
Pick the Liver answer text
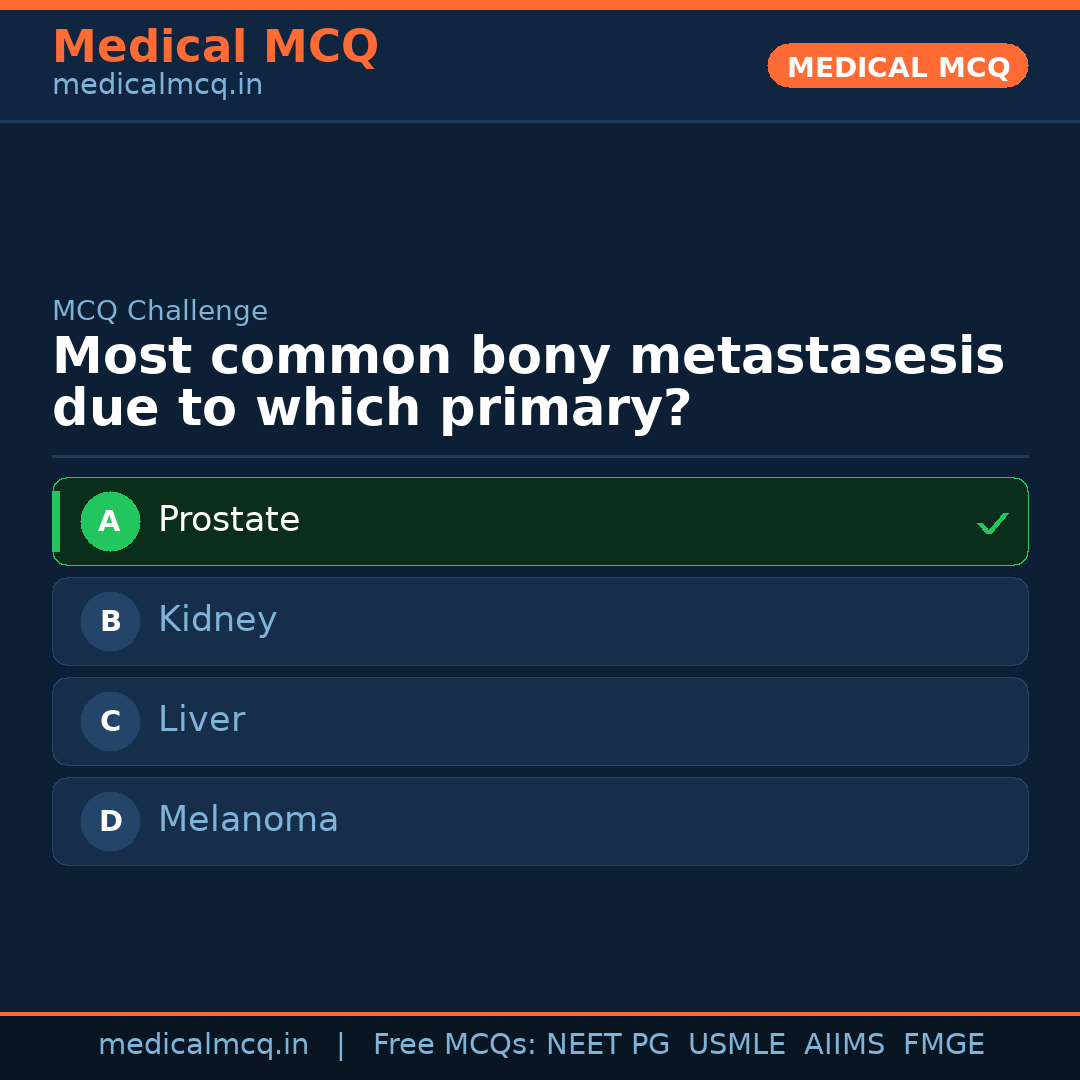click(201, 720)
